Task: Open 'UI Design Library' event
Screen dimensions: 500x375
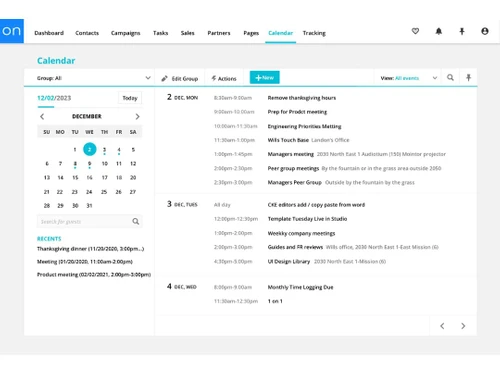Action: [x=289, y=262]
